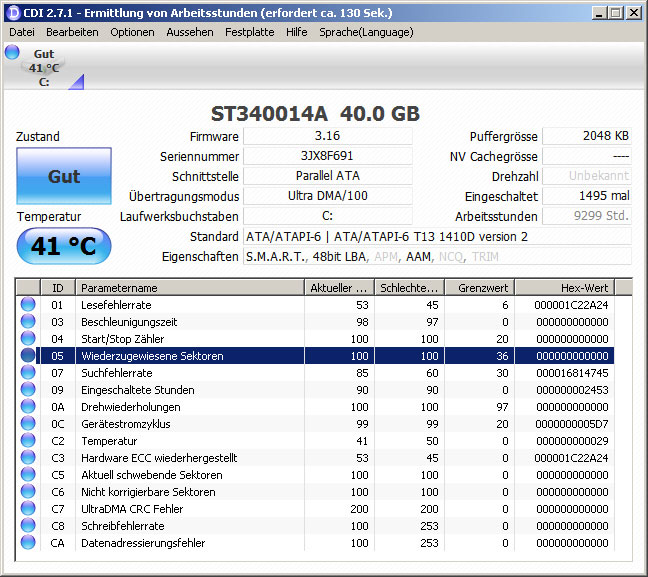This screenshot has height=577, width=648.
Task: Select drive C: status orb in toolbar
Action: 12,52
